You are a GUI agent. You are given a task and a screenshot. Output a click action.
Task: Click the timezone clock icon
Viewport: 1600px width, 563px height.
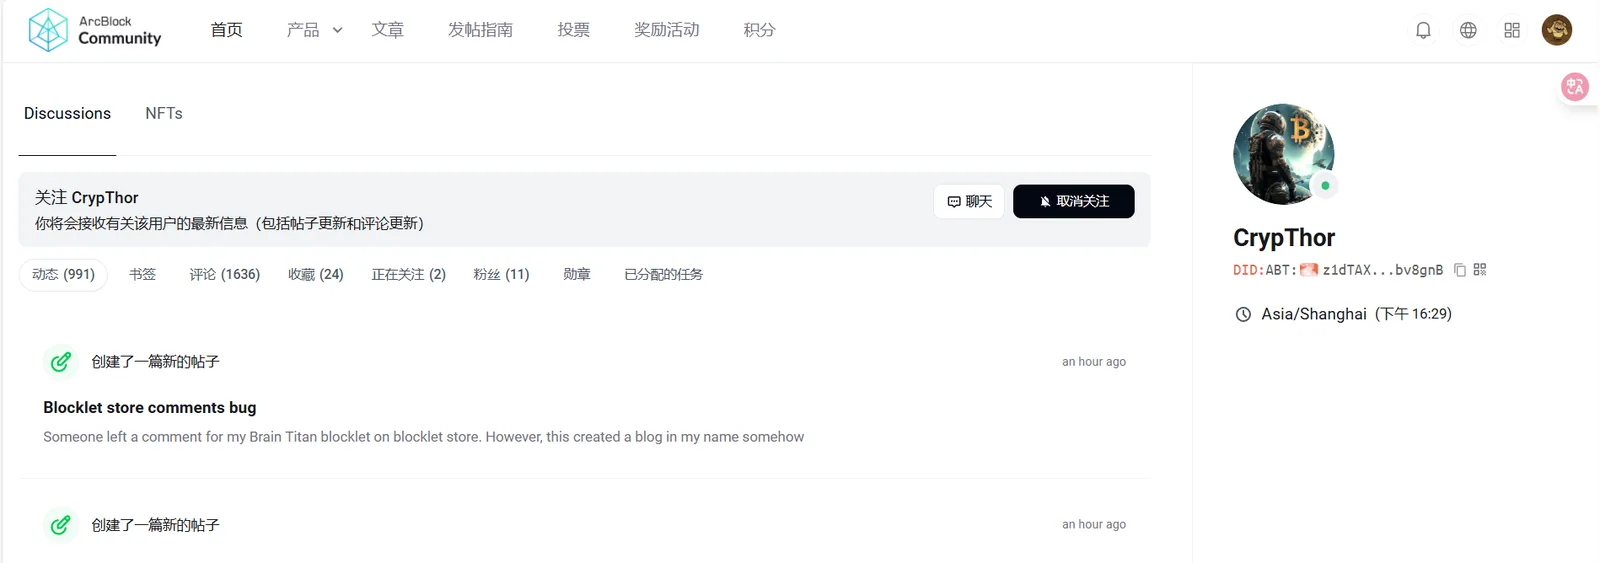coord(1243,314)
